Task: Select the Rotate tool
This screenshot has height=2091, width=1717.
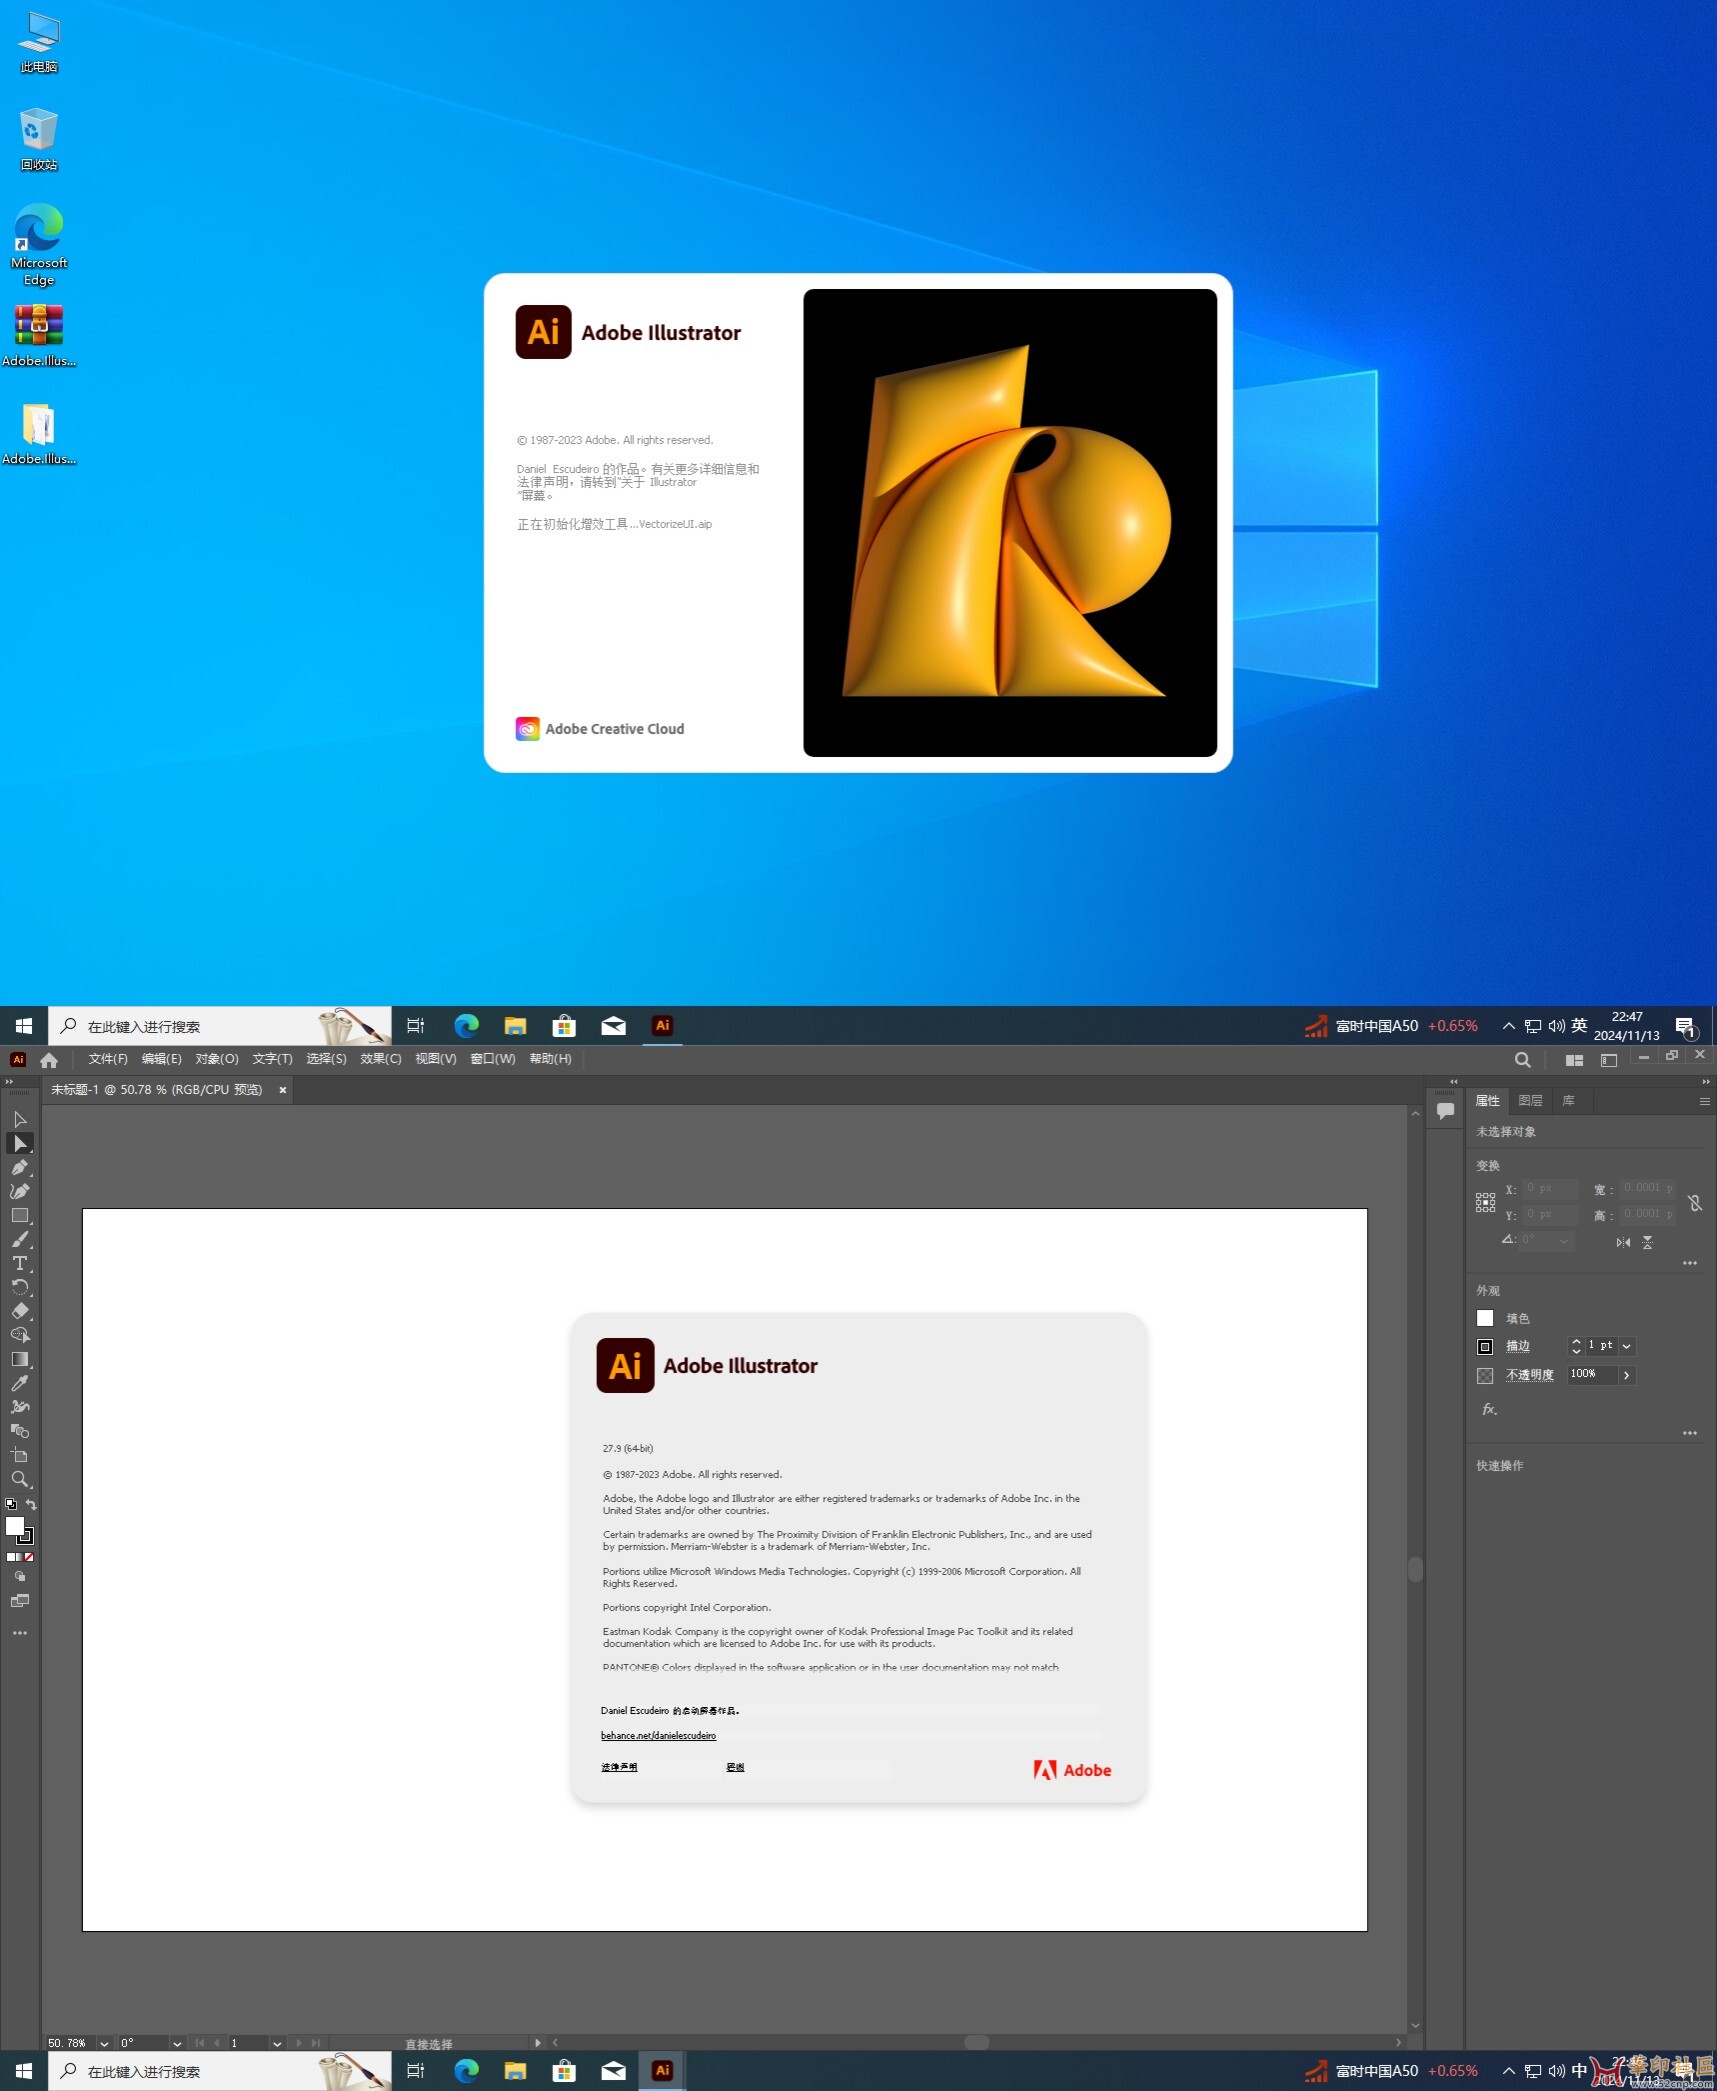Action: point(20,1287)
